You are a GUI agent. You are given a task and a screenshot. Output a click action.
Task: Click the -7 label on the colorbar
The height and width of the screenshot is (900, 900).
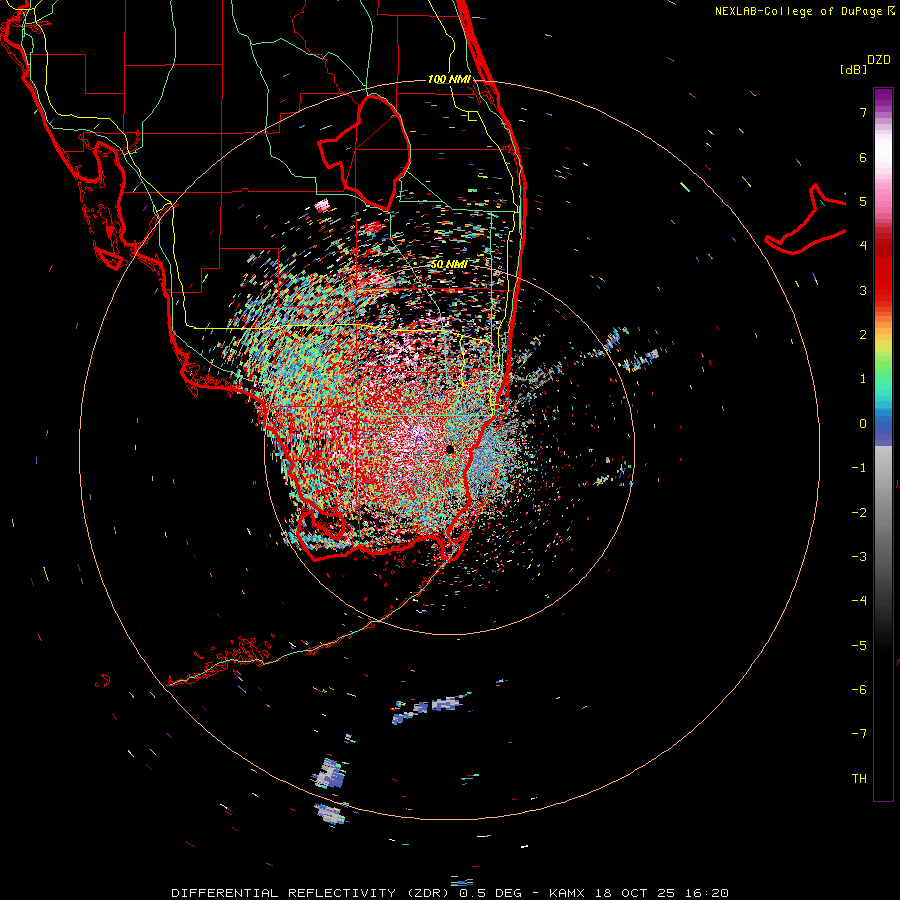click(859, 734)
